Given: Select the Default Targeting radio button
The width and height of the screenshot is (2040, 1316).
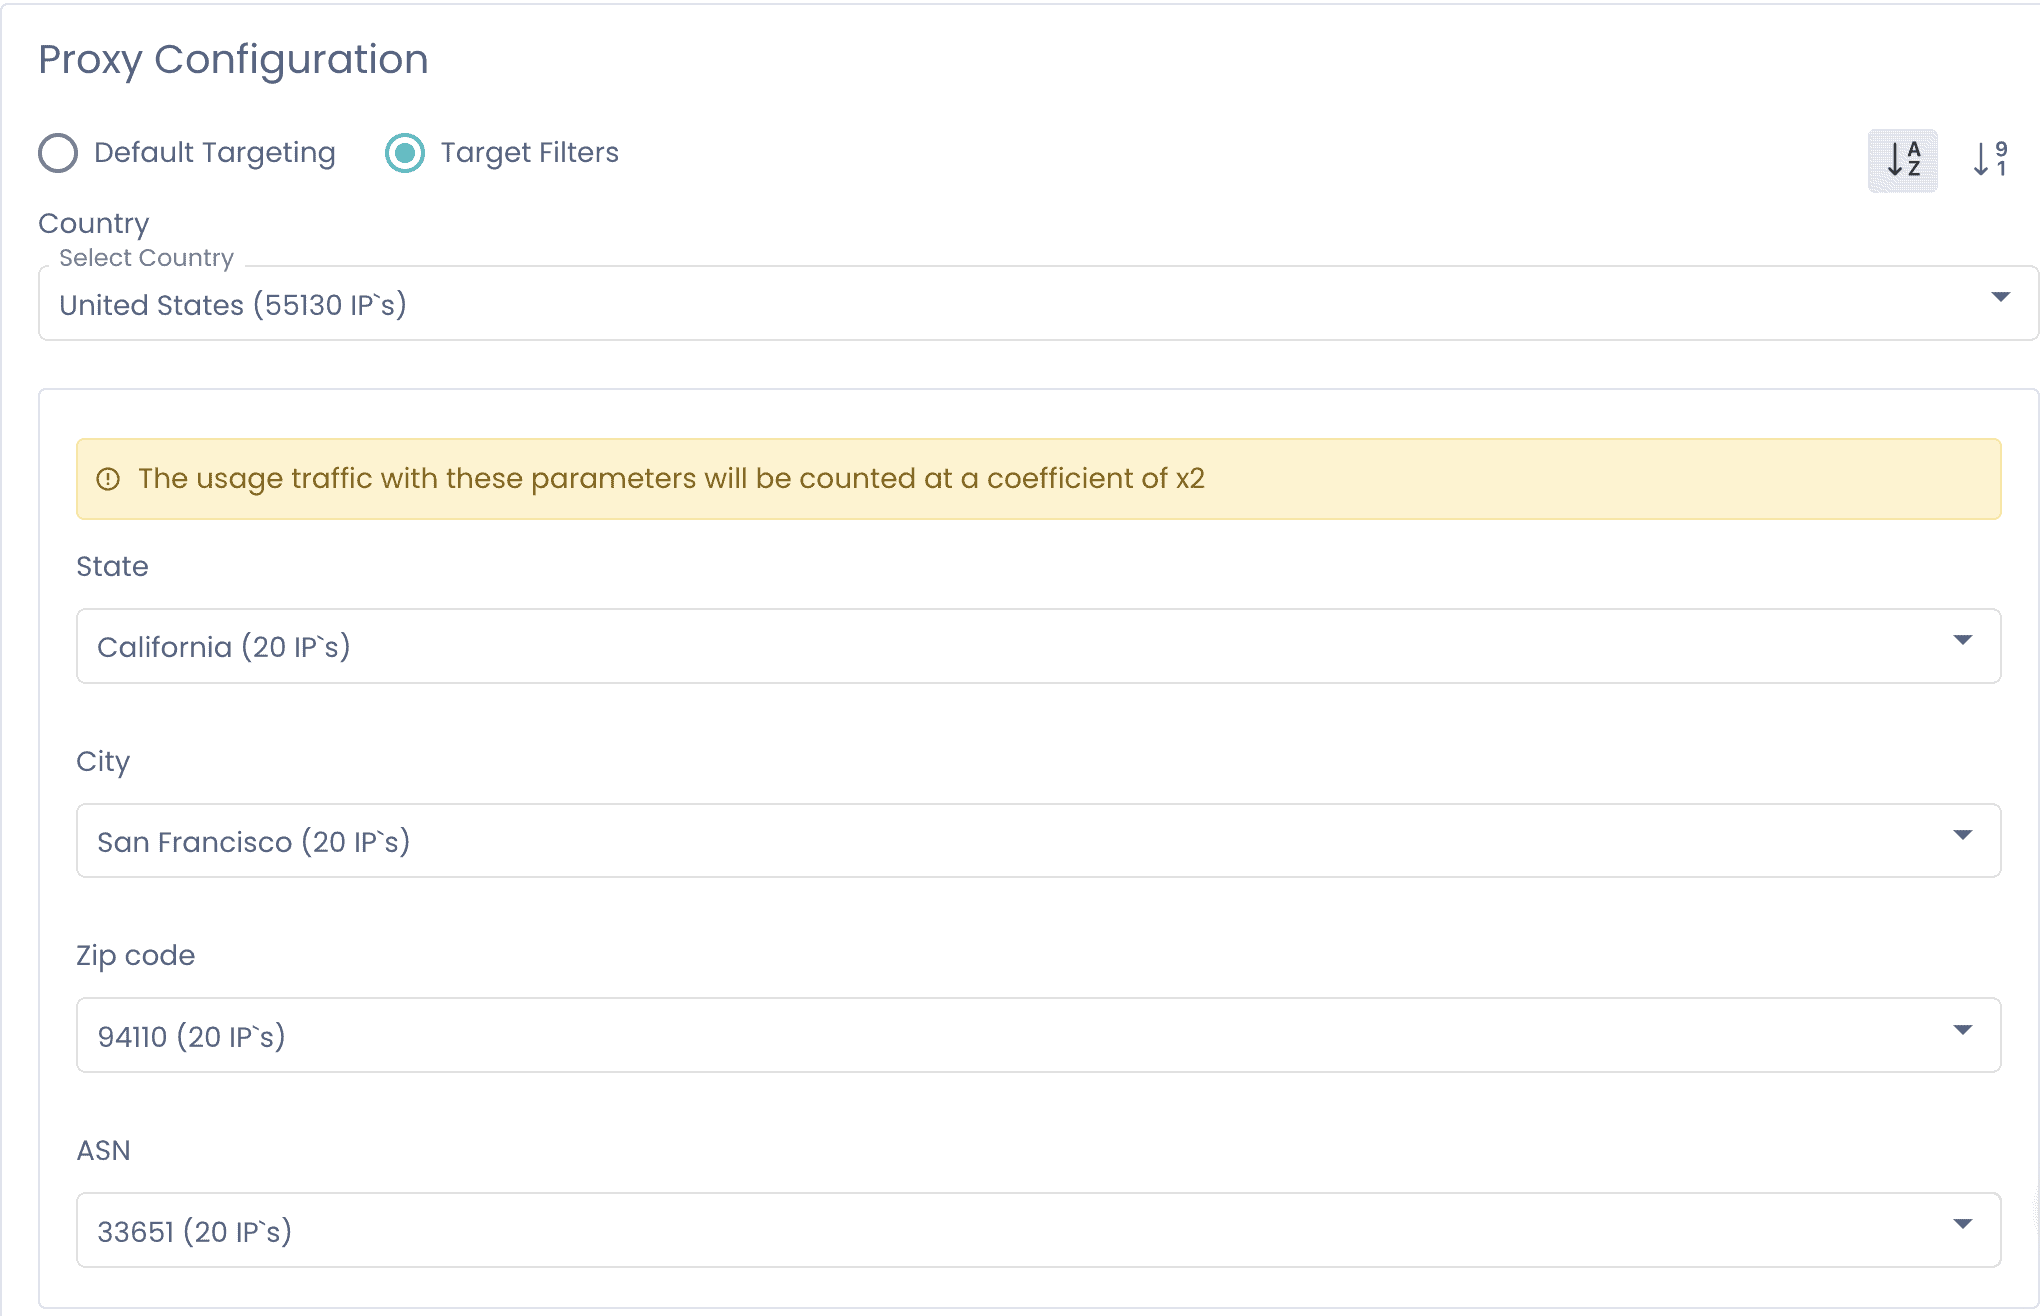Looking at the screenshot, I should pyautogui.click(x=58, y=153).
